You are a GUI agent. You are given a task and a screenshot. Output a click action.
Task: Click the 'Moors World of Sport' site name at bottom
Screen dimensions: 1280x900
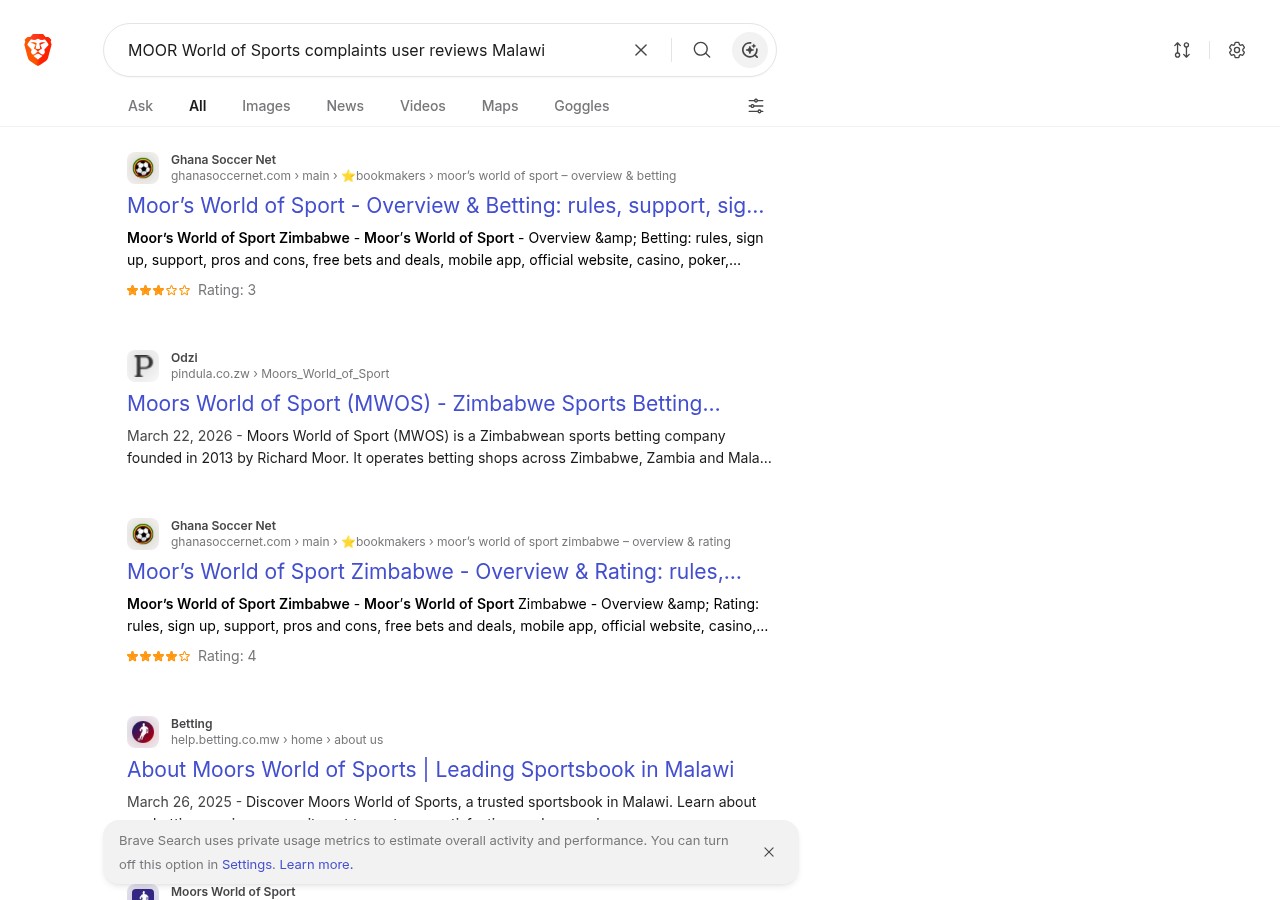[233, 892]
